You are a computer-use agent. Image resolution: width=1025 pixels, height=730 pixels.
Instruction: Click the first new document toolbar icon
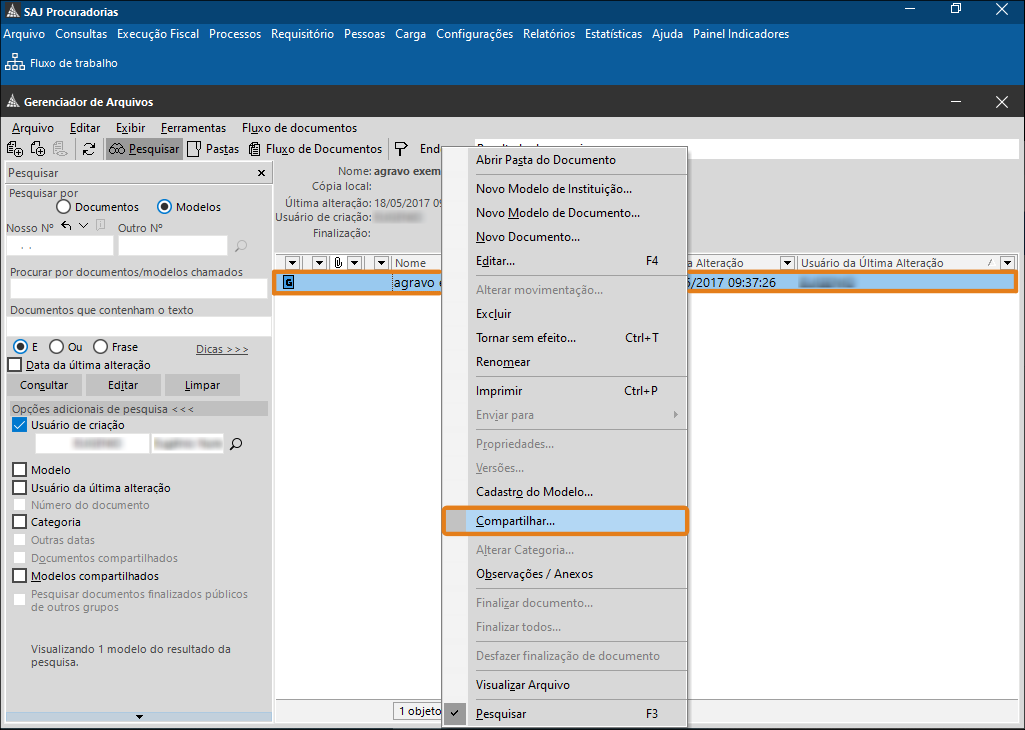tap(15, 149)
